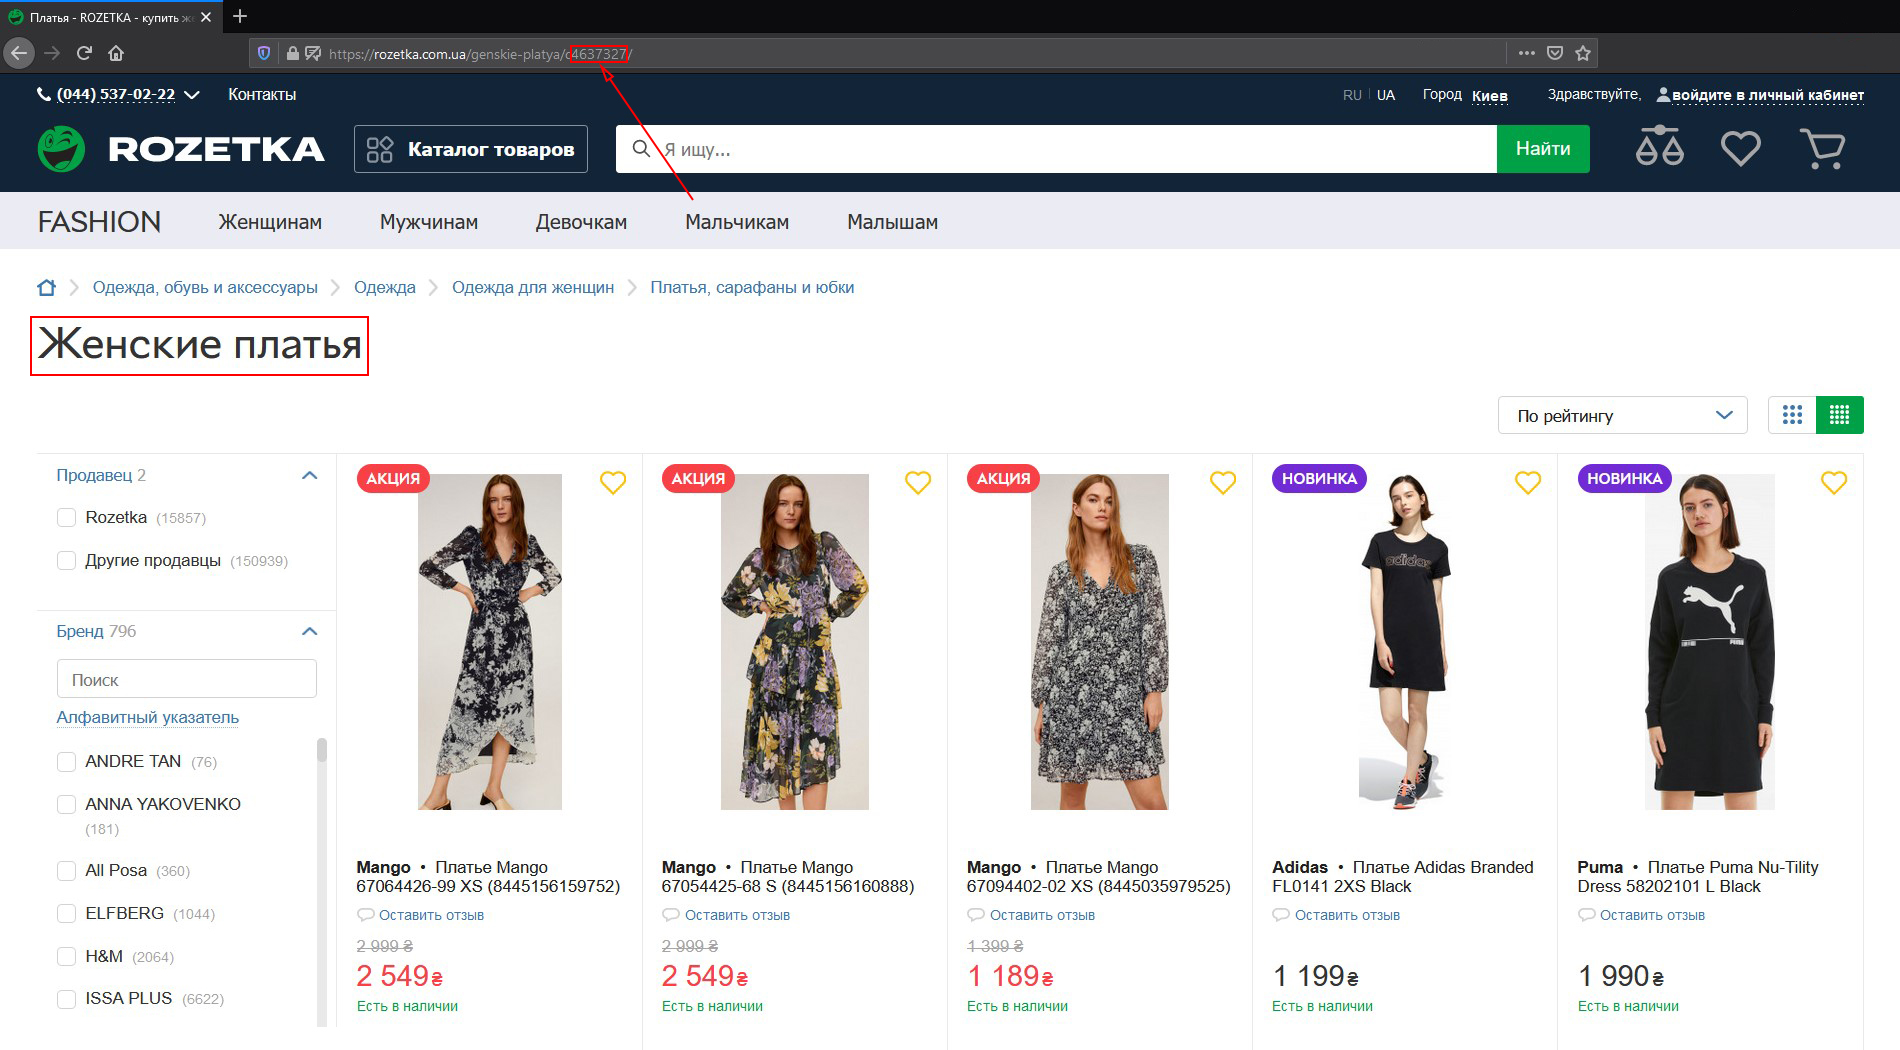Viewport: 1900px width, 1050px height.
Task: Add Adidas Branded dress to wishlist
Action: [x=1528, y=483]
